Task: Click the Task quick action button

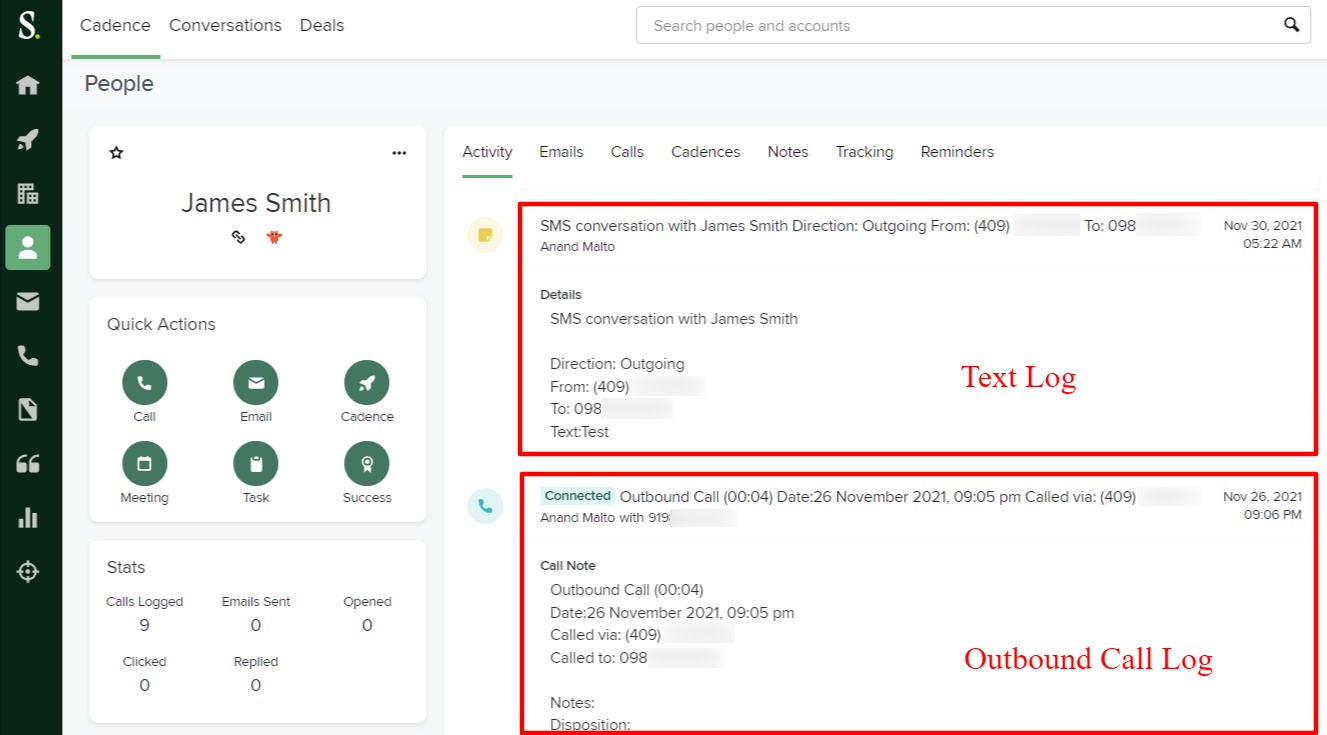Action: click(x=256, y=464)
